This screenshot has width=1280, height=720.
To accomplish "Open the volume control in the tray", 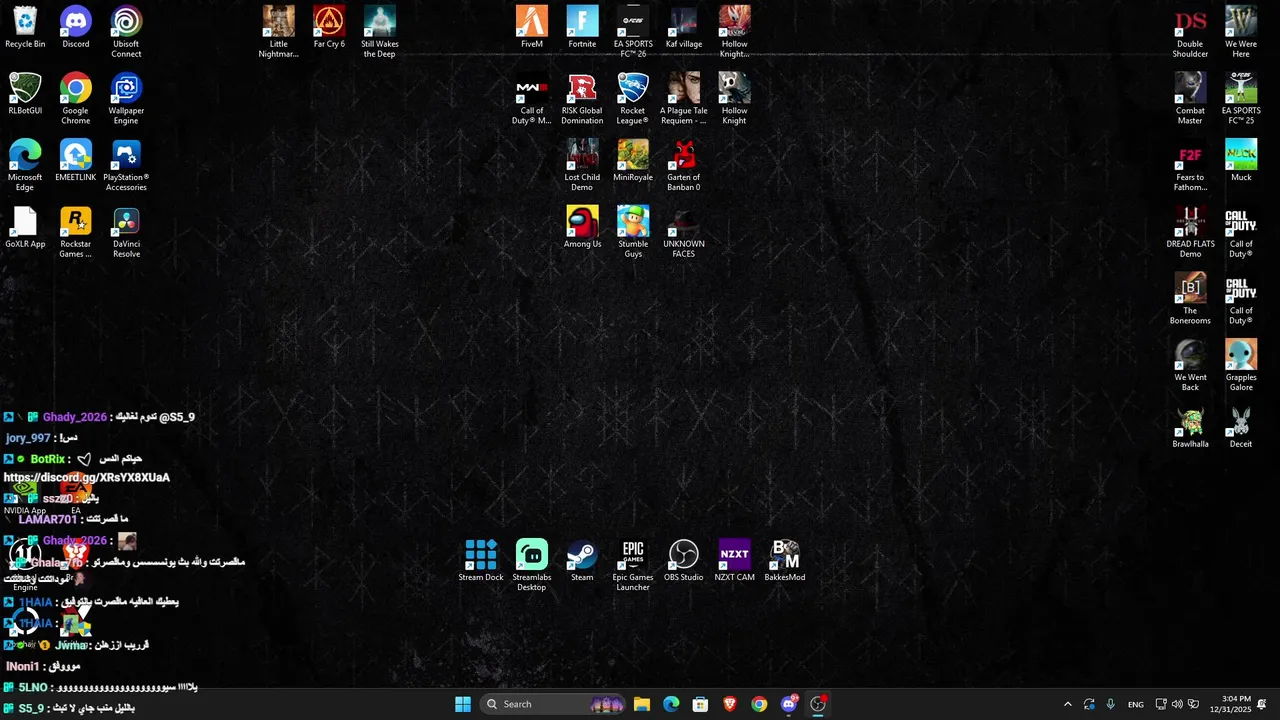I will [x=1177, y=704].
